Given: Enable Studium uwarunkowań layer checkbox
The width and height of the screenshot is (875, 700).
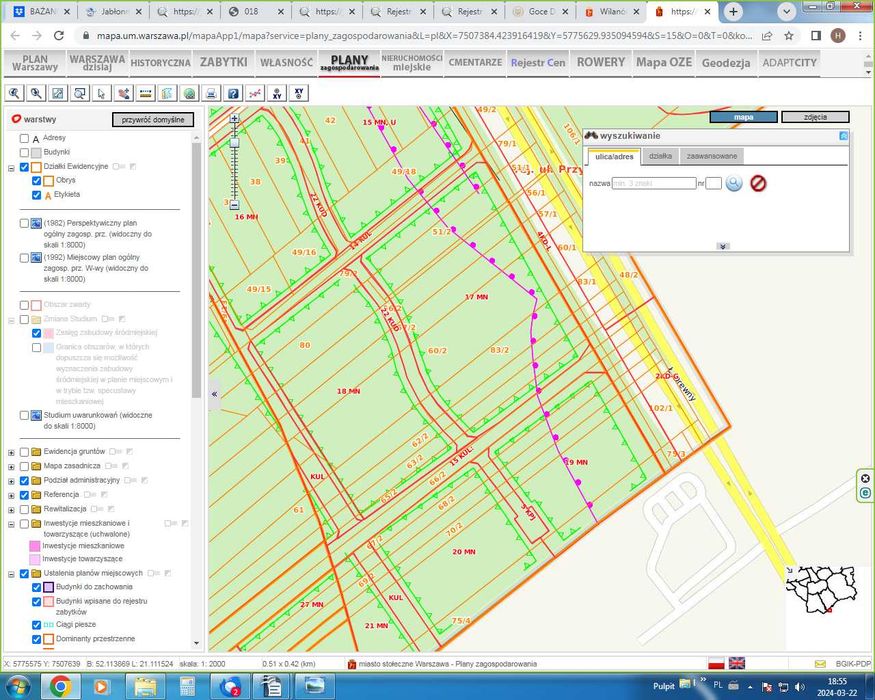Looking at the screenshot, I should [x=24, y=415].
